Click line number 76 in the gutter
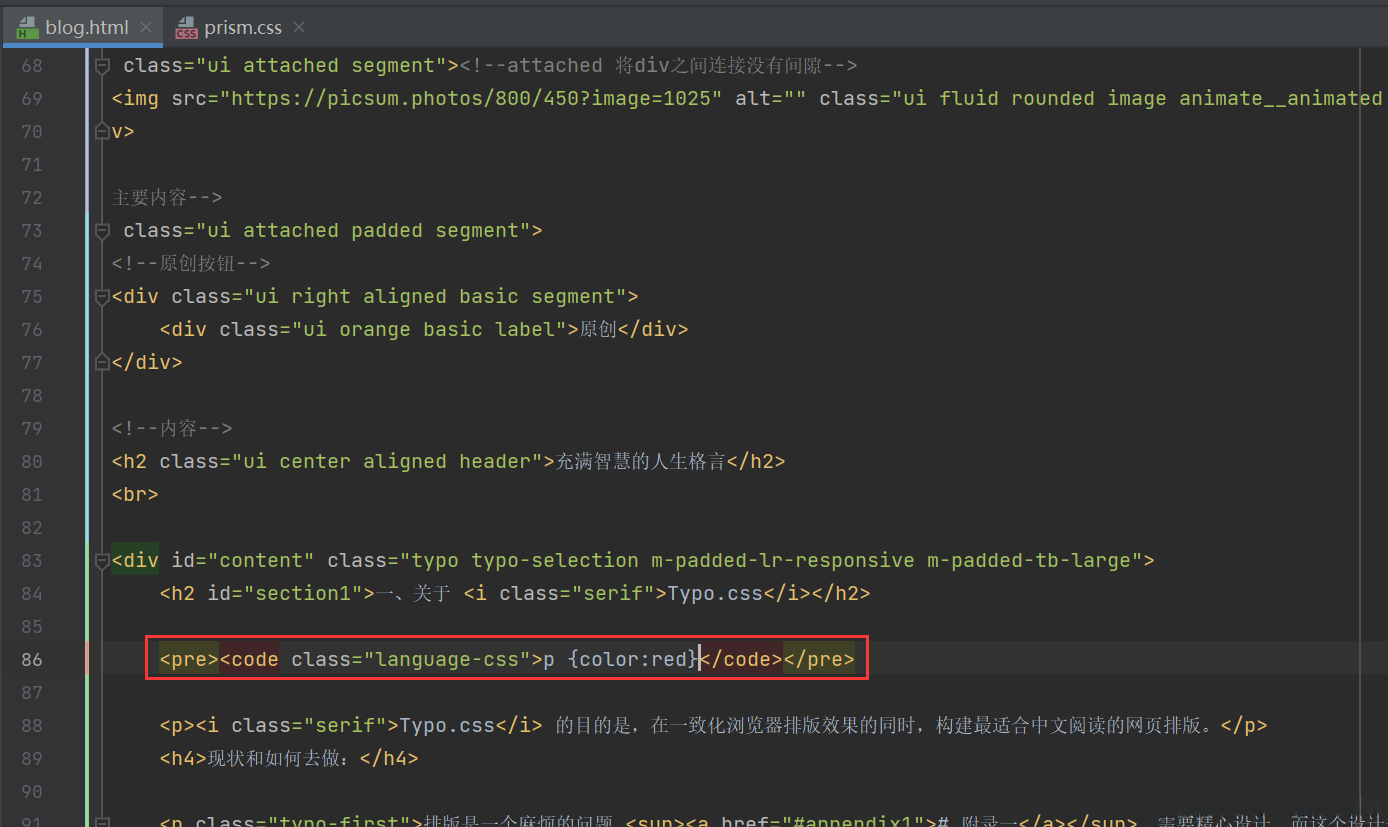 tap(32, 330)
